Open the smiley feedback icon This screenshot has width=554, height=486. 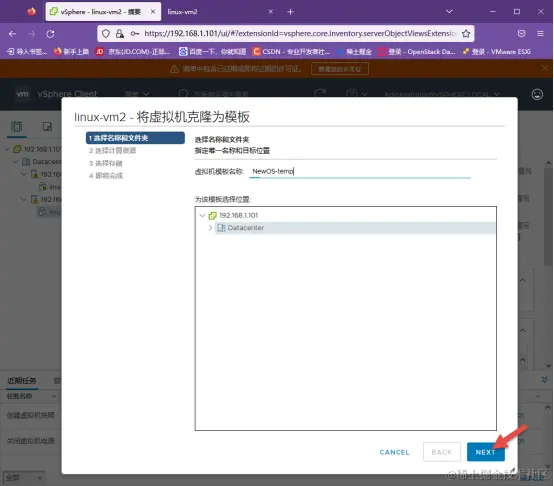click(x=537, y=94)
